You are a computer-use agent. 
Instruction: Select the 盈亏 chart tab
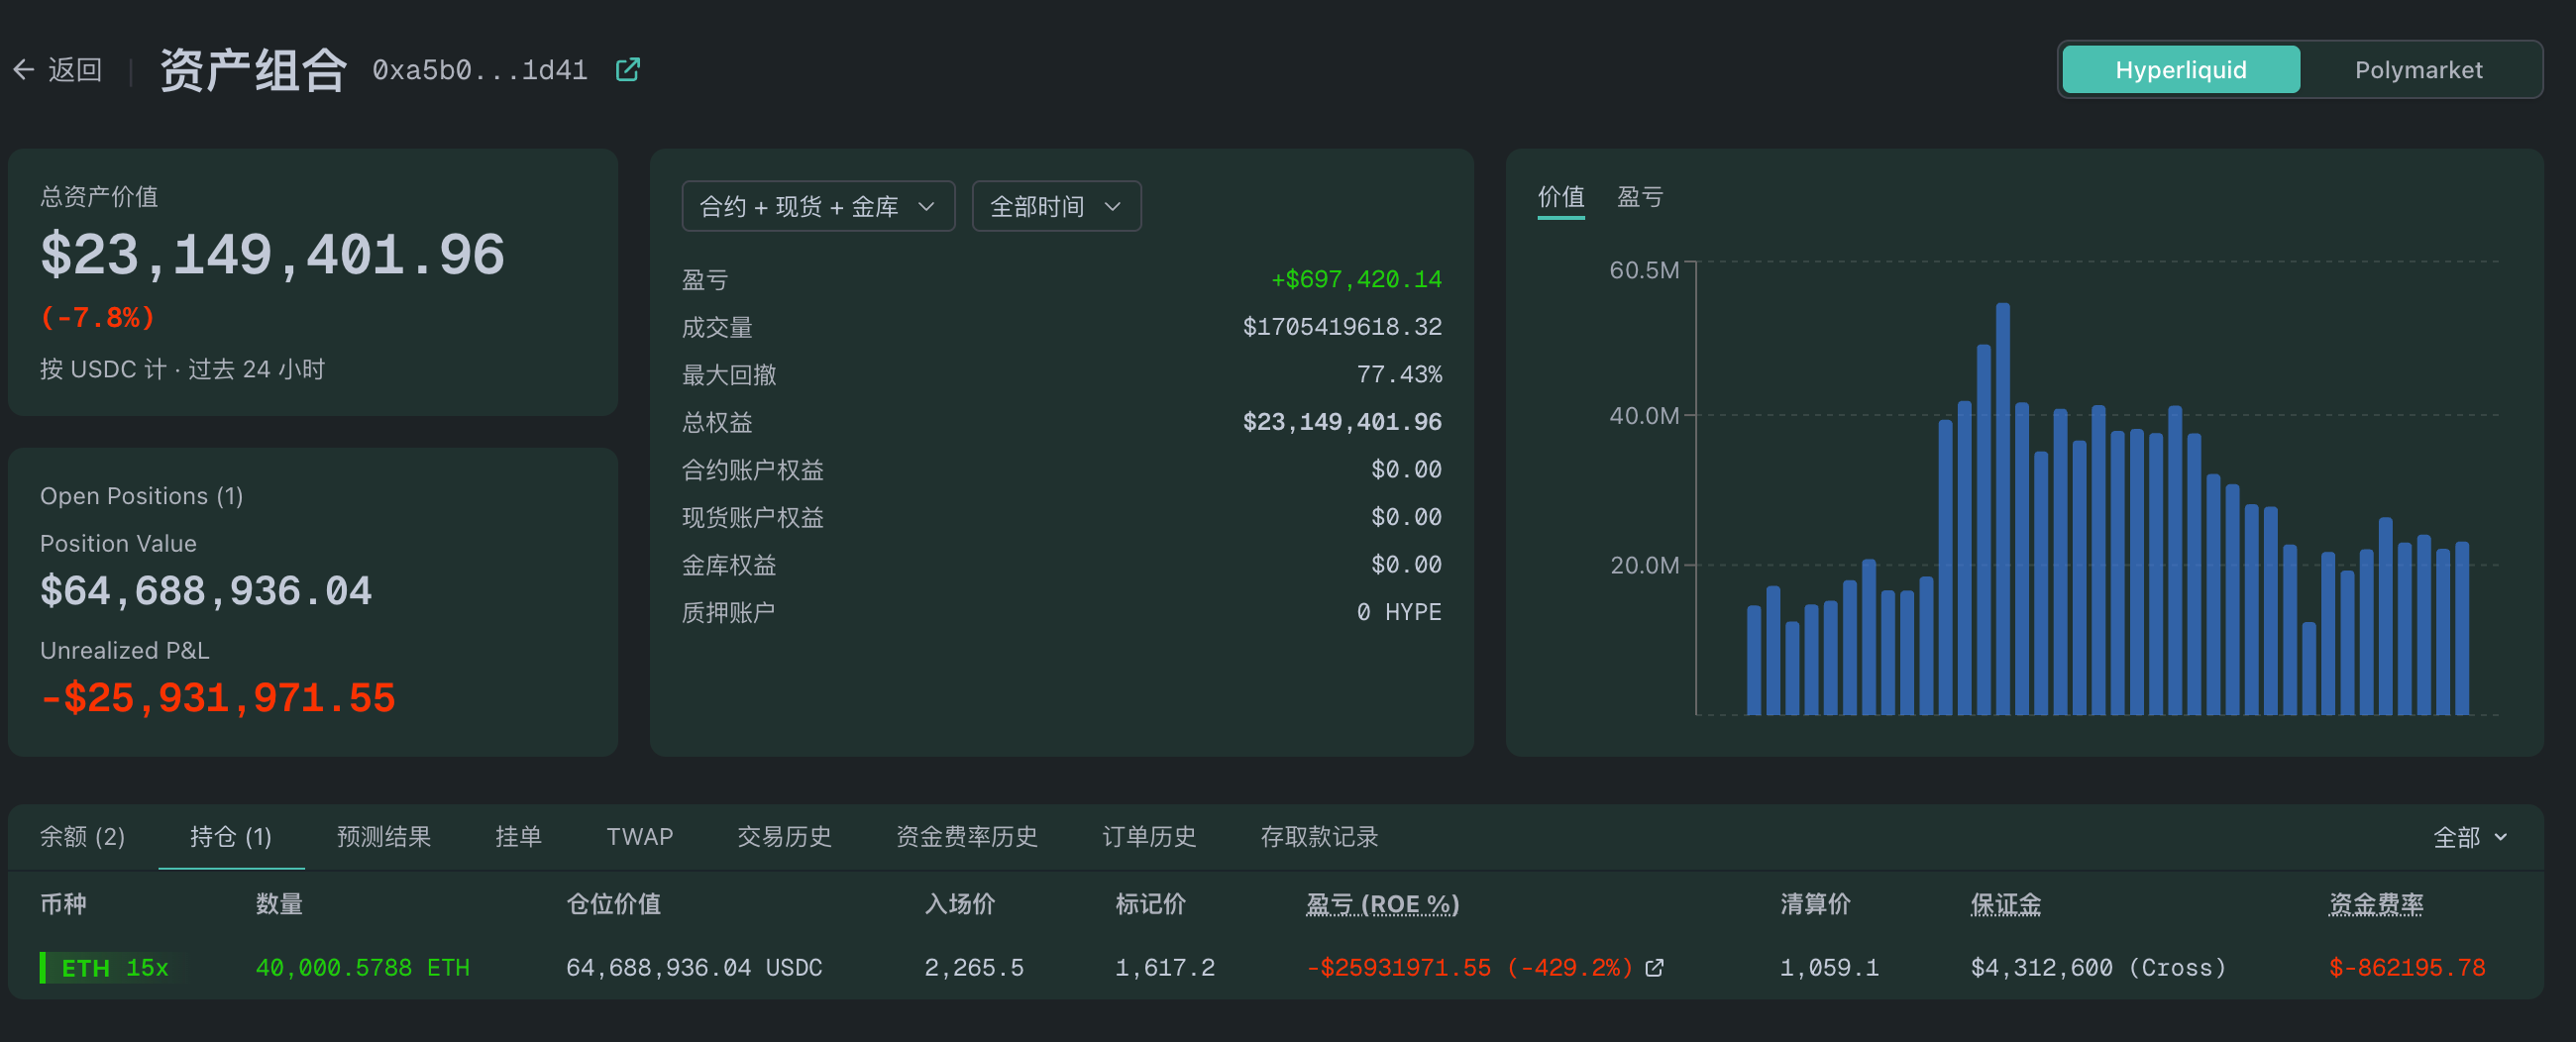pos(1640,196)
